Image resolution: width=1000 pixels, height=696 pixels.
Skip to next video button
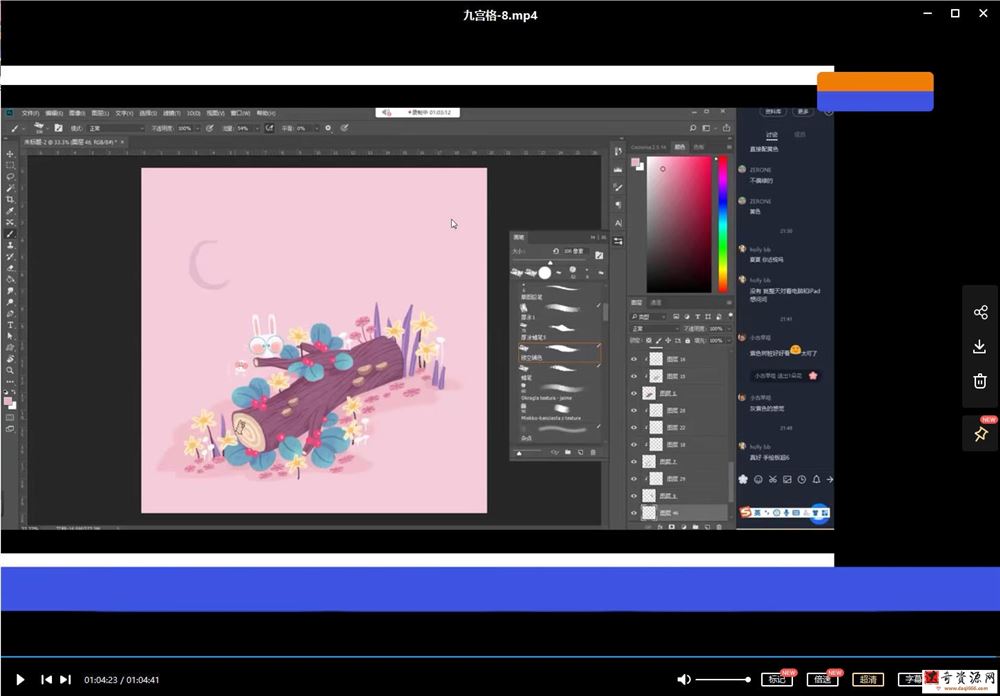pos(65,679)
